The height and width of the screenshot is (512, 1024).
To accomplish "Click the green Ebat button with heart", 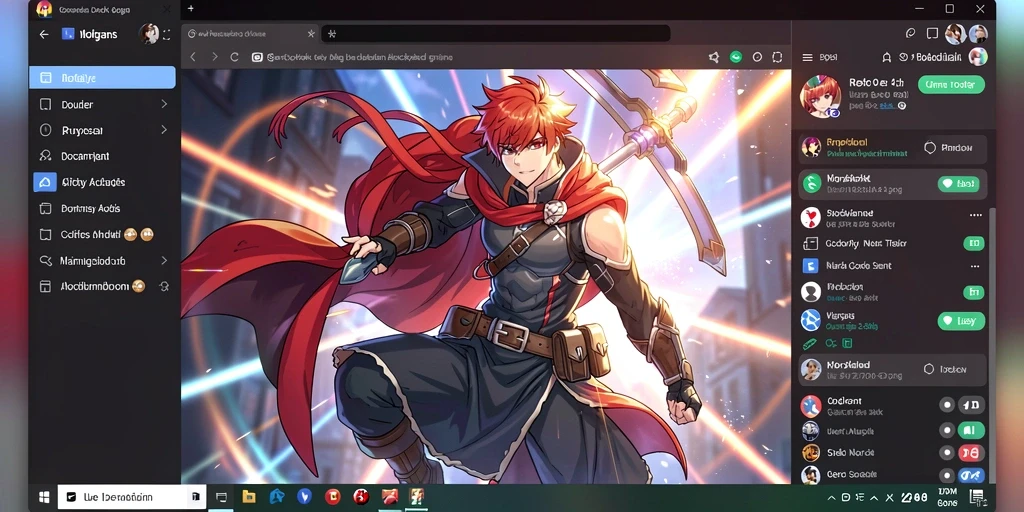I will [x=959, y=184].
